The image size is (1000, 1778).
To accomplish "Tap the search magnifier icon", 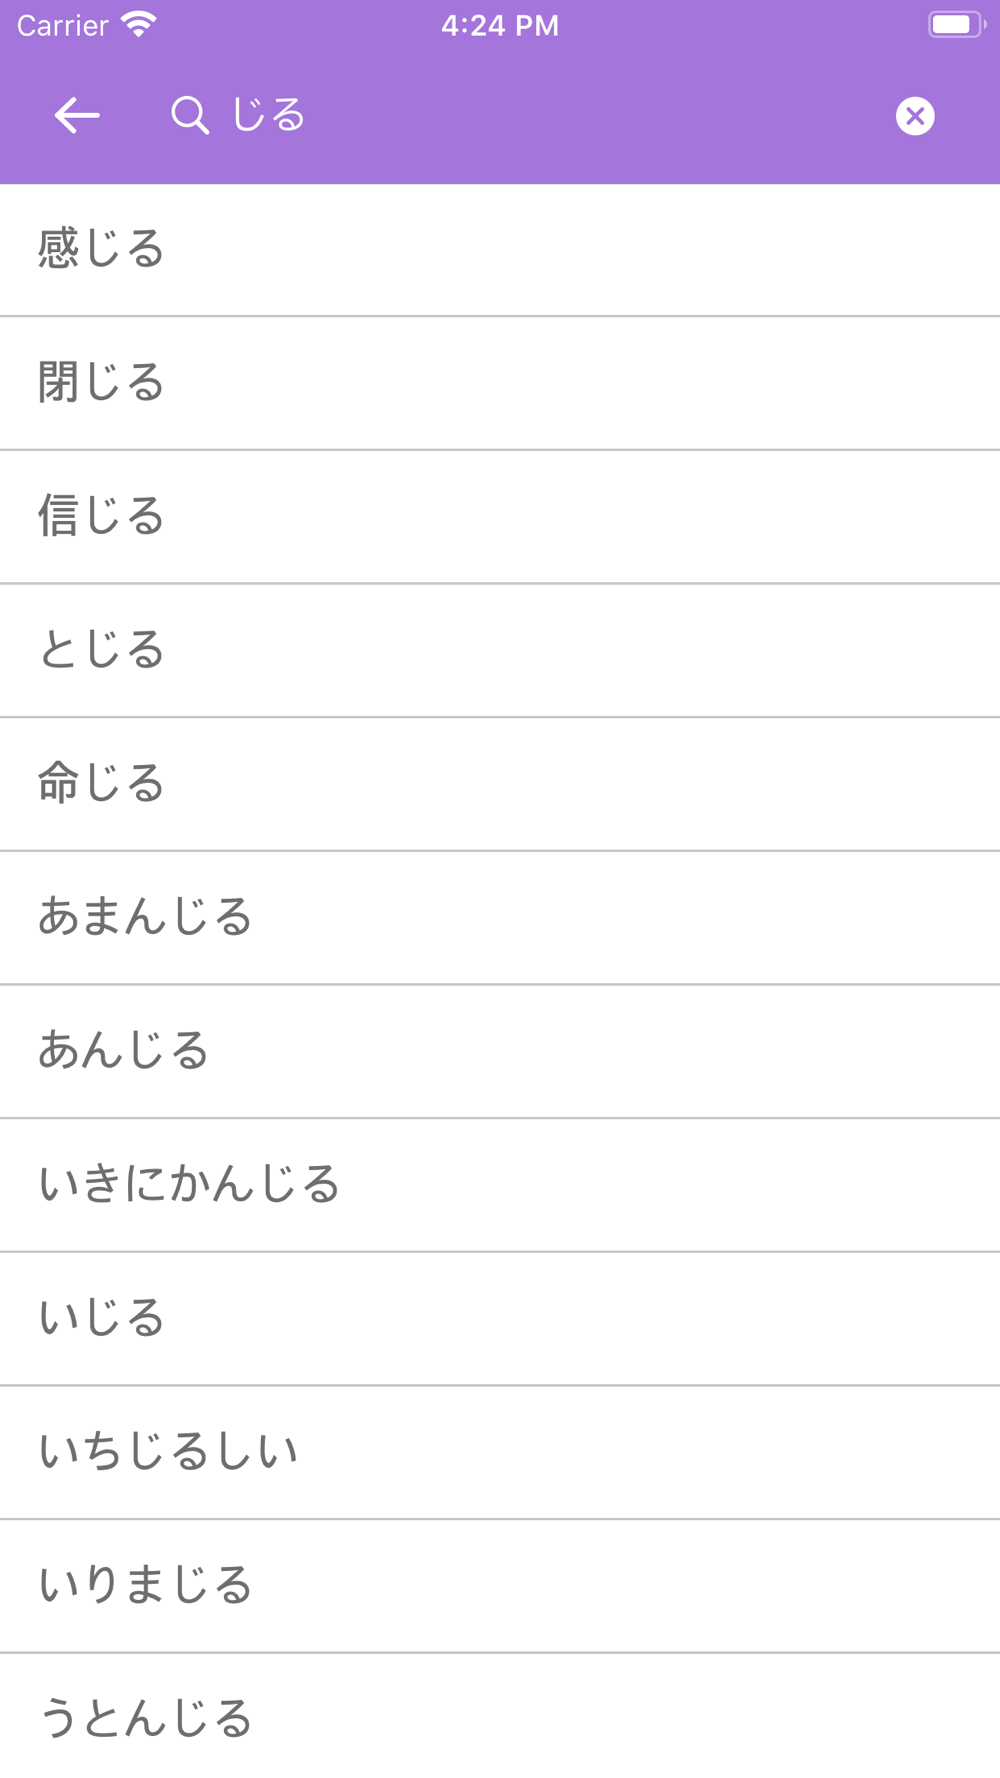I will point(189,116).
